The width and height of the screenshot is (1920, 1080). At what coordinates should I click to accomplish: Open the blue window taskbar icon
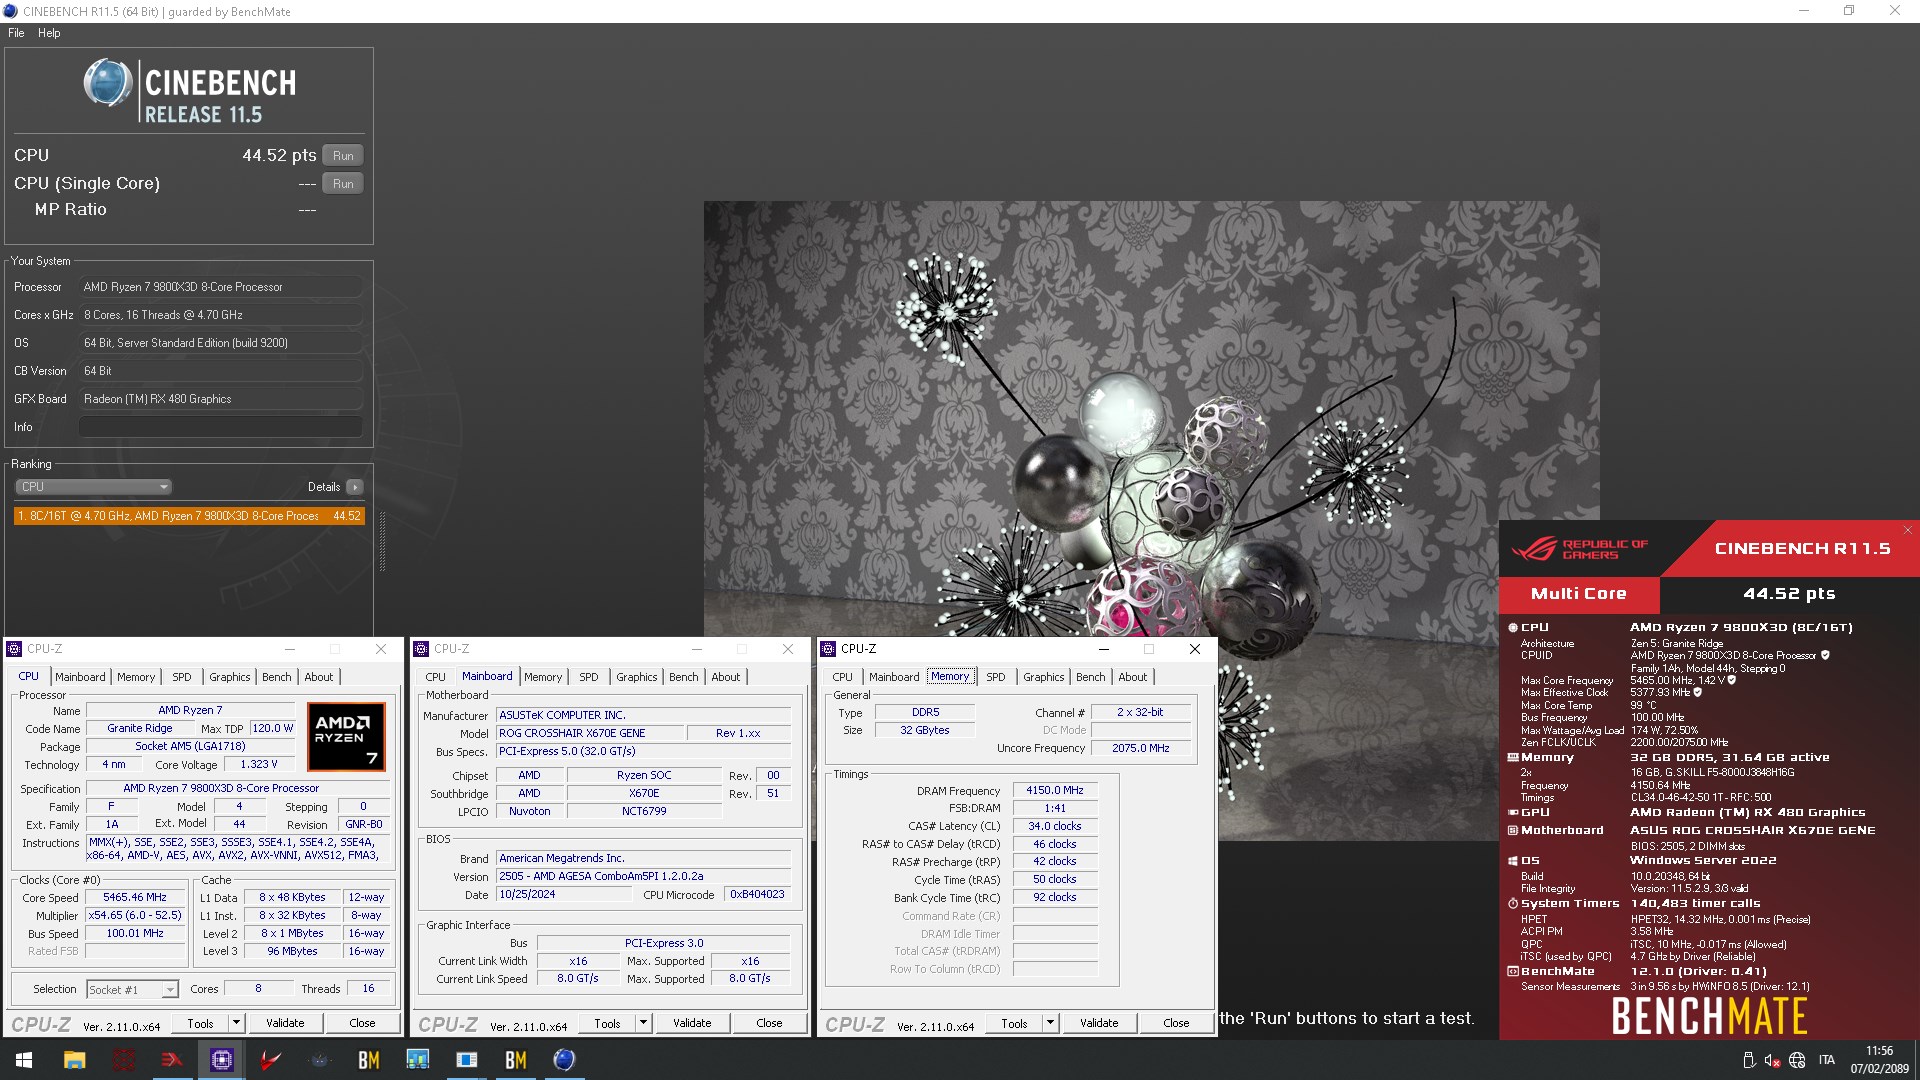click(467, 1060)
